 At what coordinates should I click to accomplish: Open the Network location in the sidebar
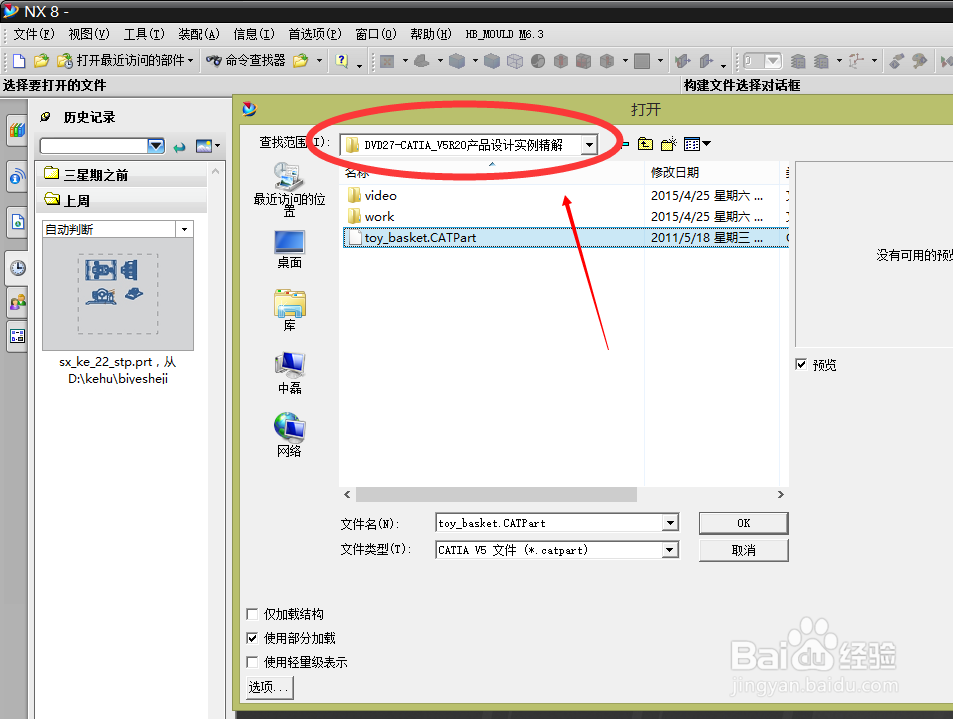point(288,428)
